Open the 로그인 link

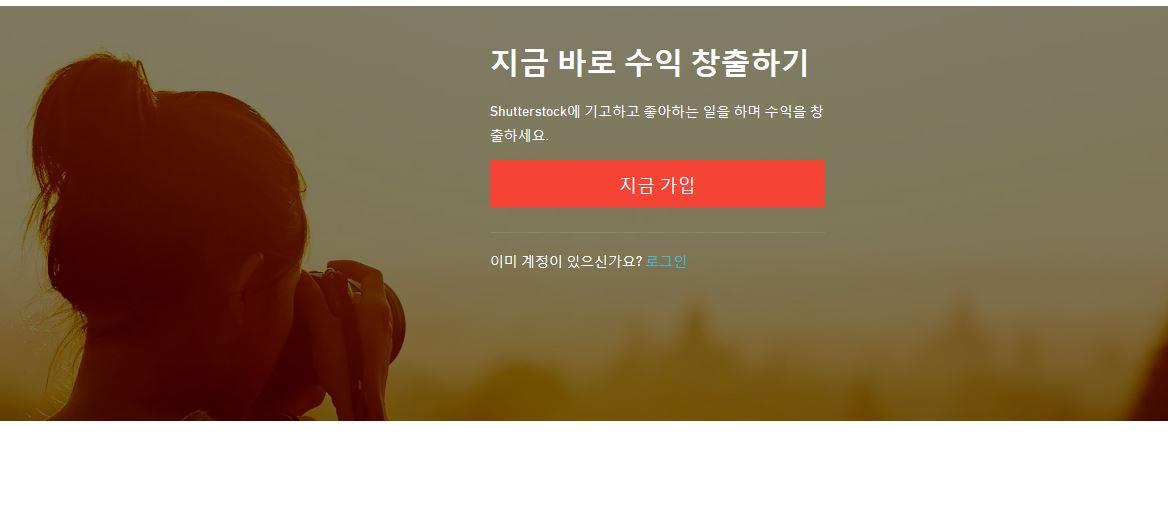[665, 261]
